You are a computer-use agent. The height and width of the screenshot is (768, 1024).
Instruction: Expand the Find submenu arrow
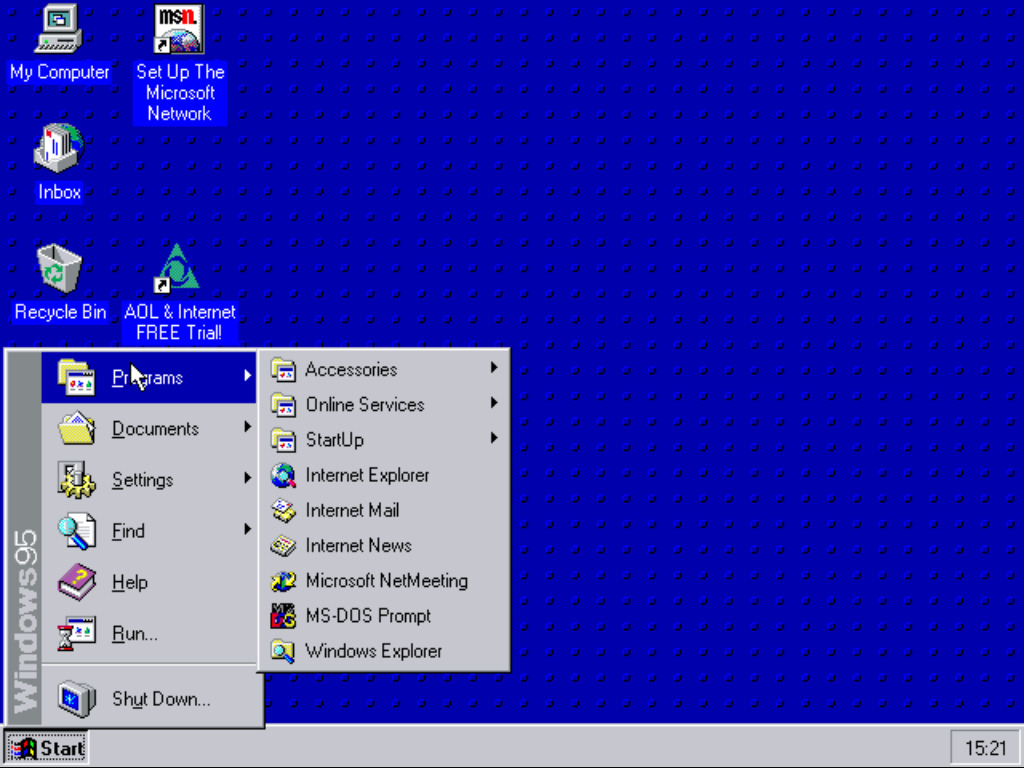[x=248, y=529]
